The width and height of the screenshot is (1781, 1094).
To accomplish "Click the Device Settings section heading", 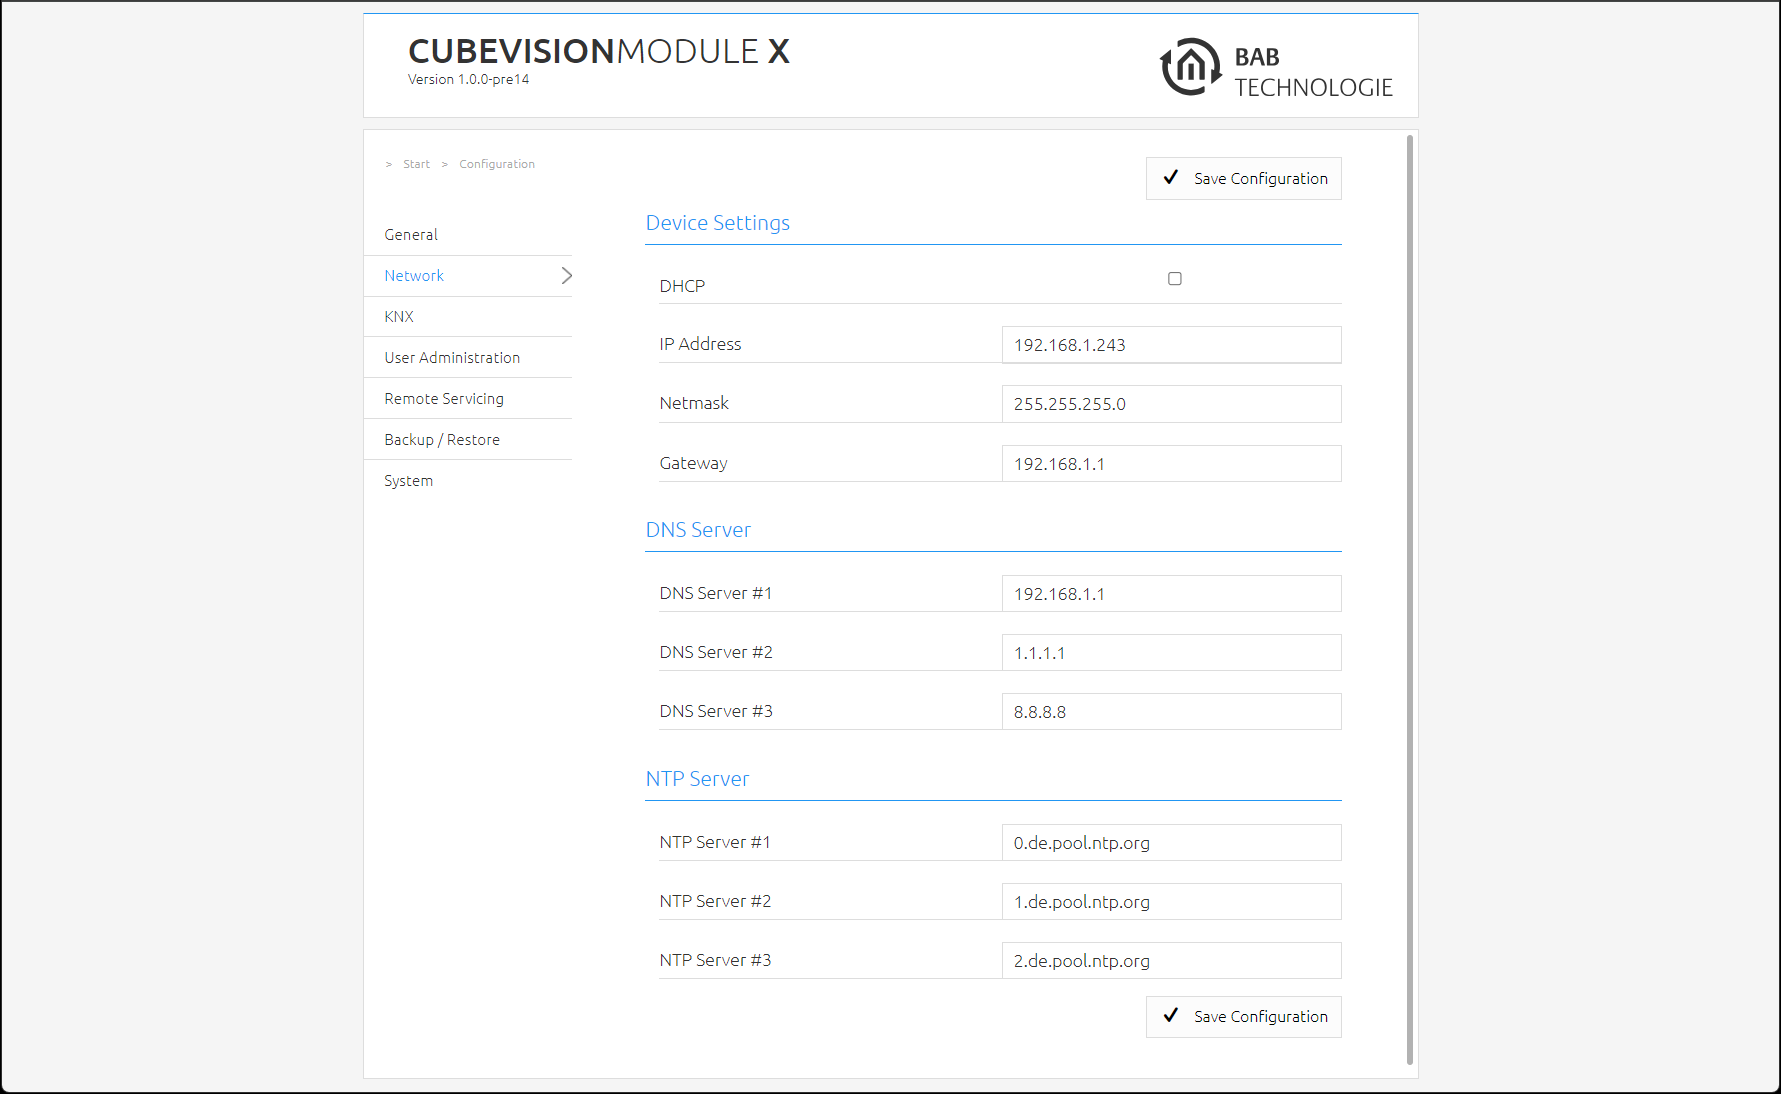I will click(x=718, y=223).
